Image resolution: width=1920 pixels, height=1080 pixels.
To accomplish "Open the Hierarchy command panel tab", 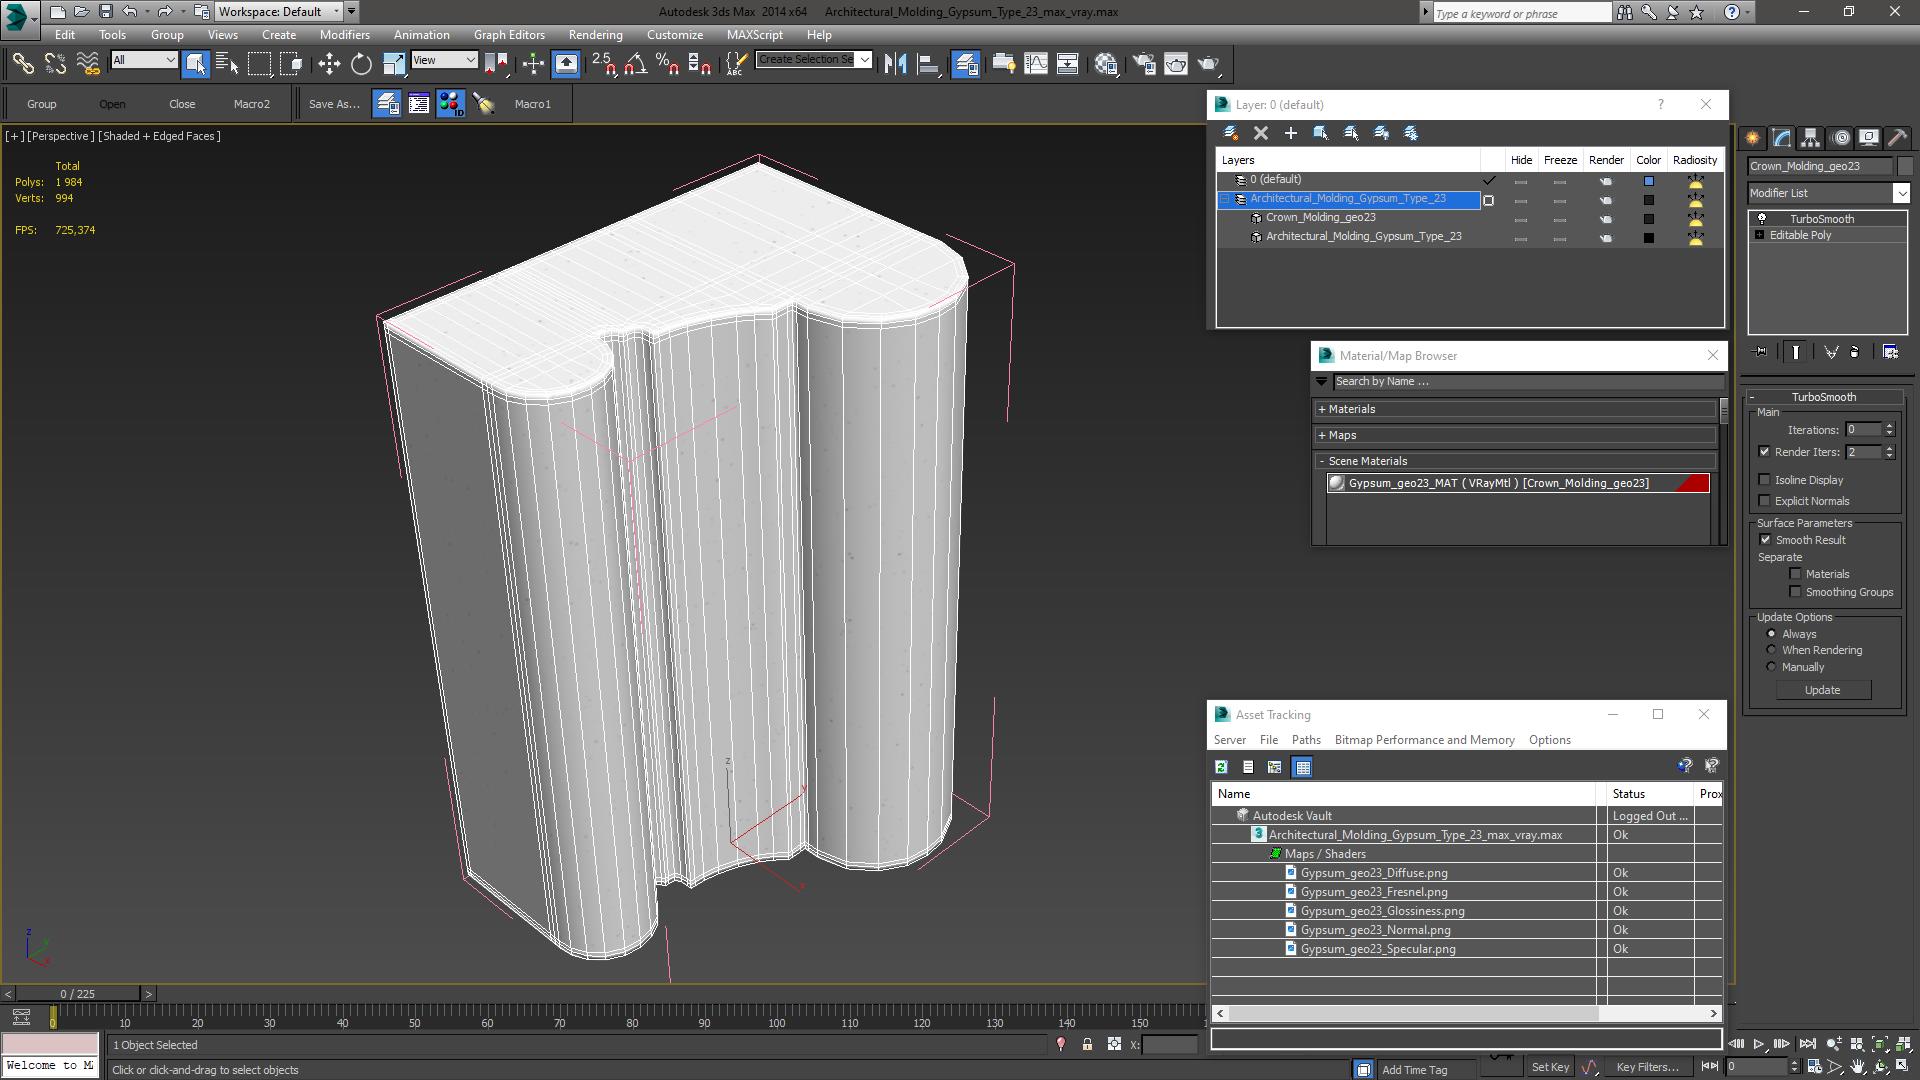I will click(x=1810, y=138).
